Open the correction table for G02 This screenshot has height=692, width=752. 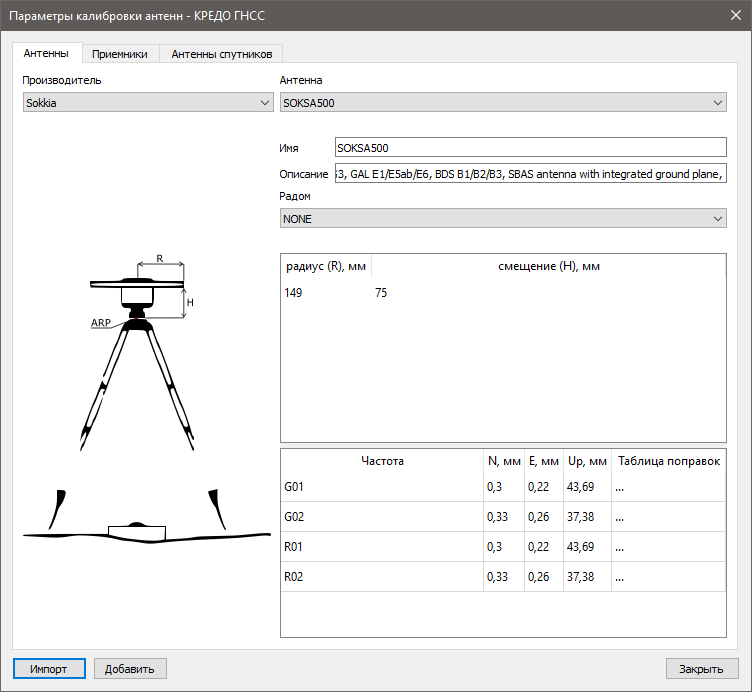(669, 516)
